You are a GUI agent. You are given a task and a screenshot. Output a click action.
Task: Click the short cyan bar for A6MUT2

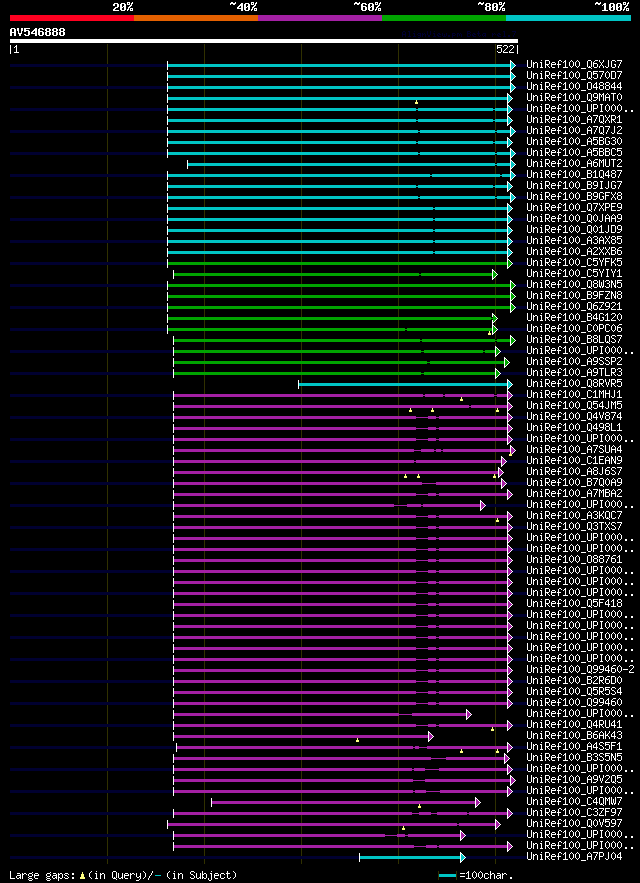coord(352,164)
